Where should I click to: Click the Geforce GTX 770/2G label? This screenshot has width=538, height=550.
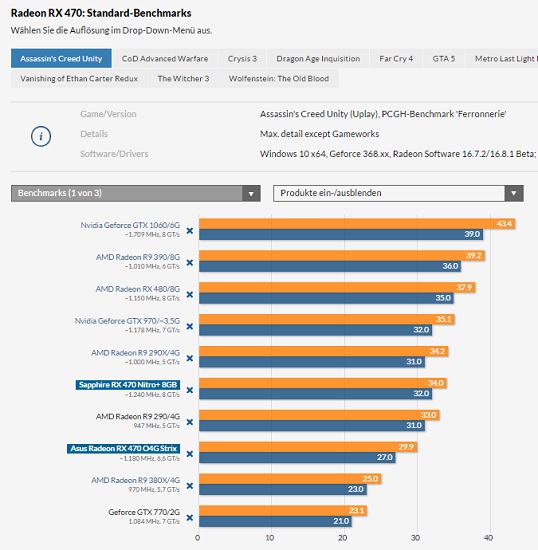point(144,512)
